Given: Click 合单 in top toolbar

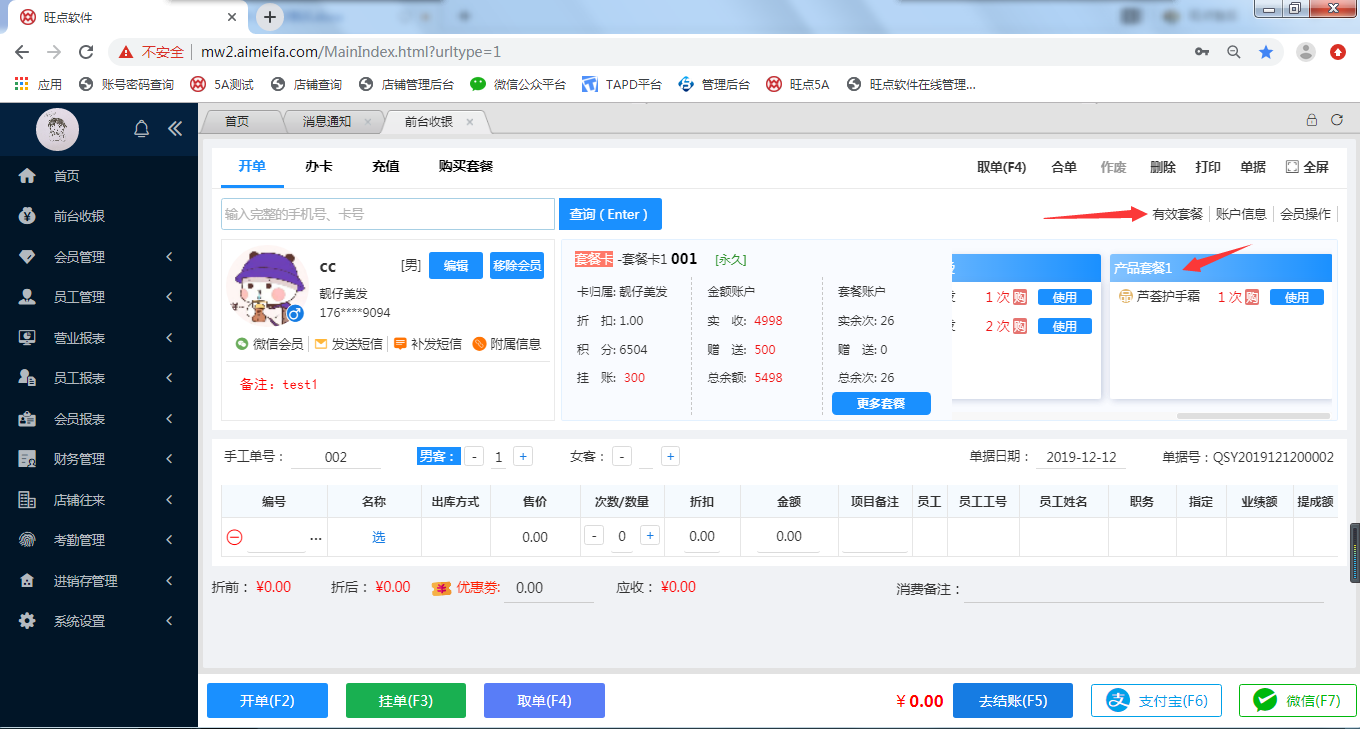Looking at the screenshot, I should 1064,168.
